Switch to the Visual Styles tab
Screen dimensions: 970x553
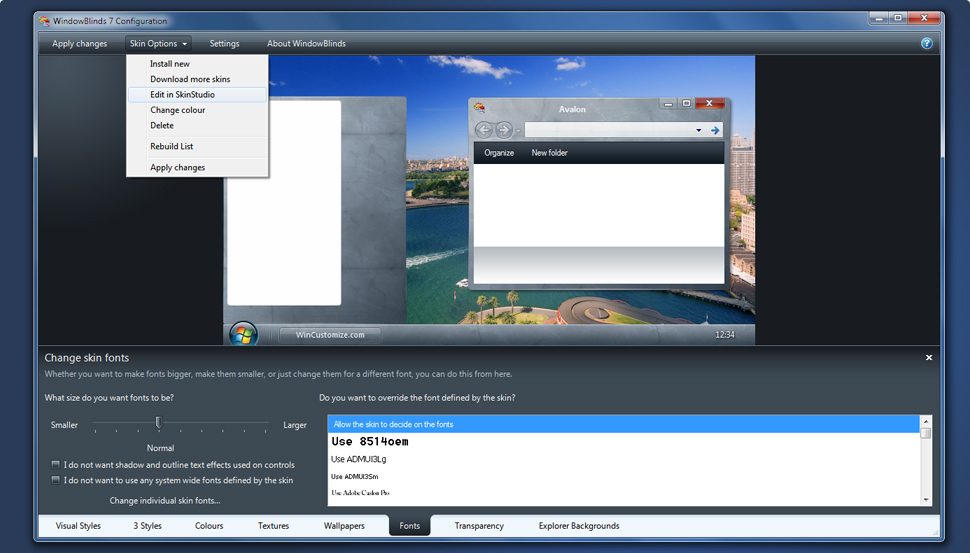click(x=78, y=526)
